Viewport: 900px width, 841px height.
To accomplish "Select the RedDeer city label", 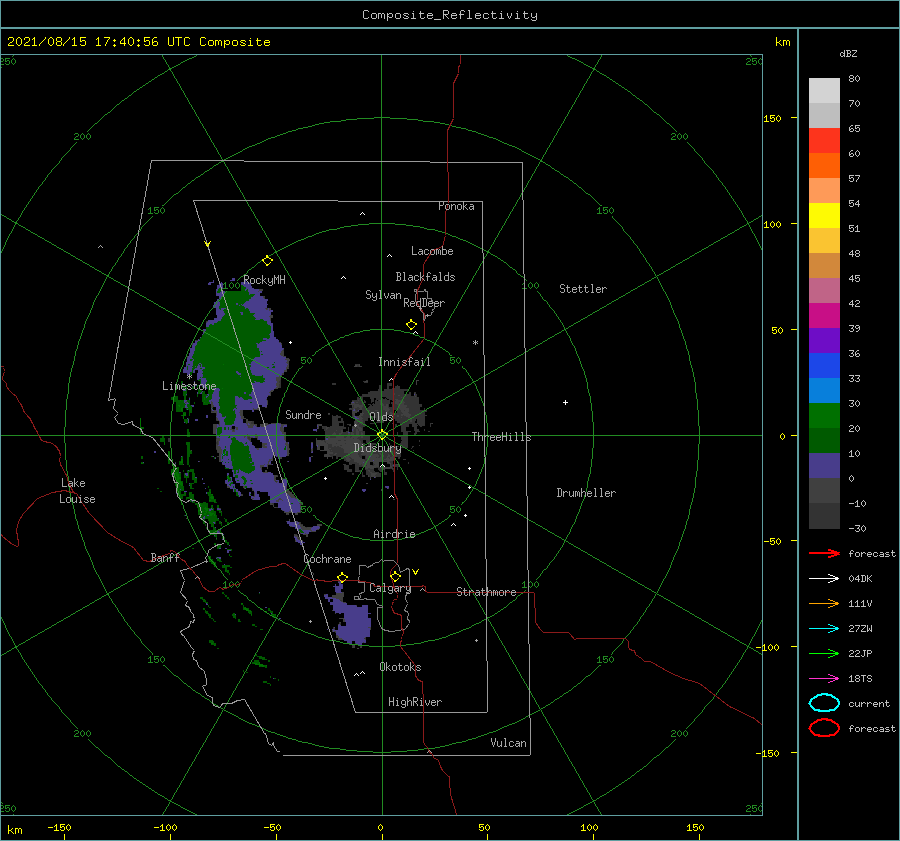I will pos(424,303).
